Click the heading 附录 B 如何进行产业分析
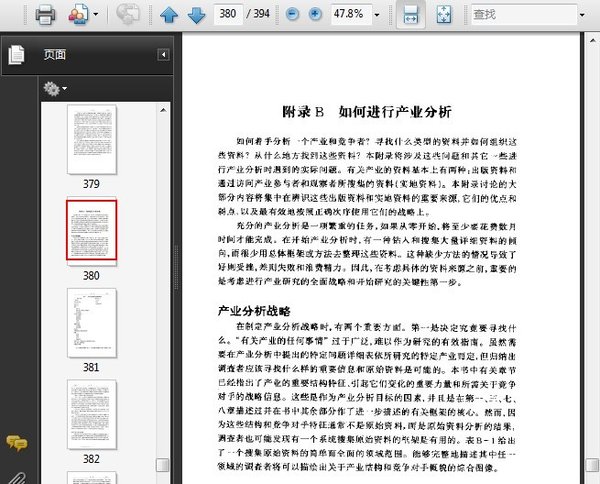The image size is (600, 484). coord(367,112)
